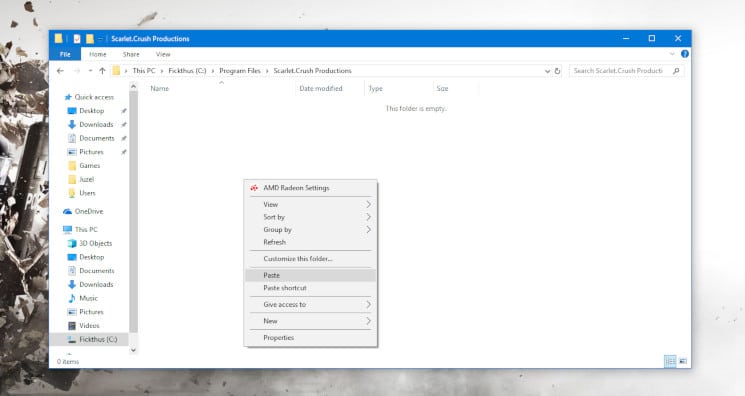Go up one folder level arrow
The width and height of the screenshot is (745, 396).
click(102, 71)
